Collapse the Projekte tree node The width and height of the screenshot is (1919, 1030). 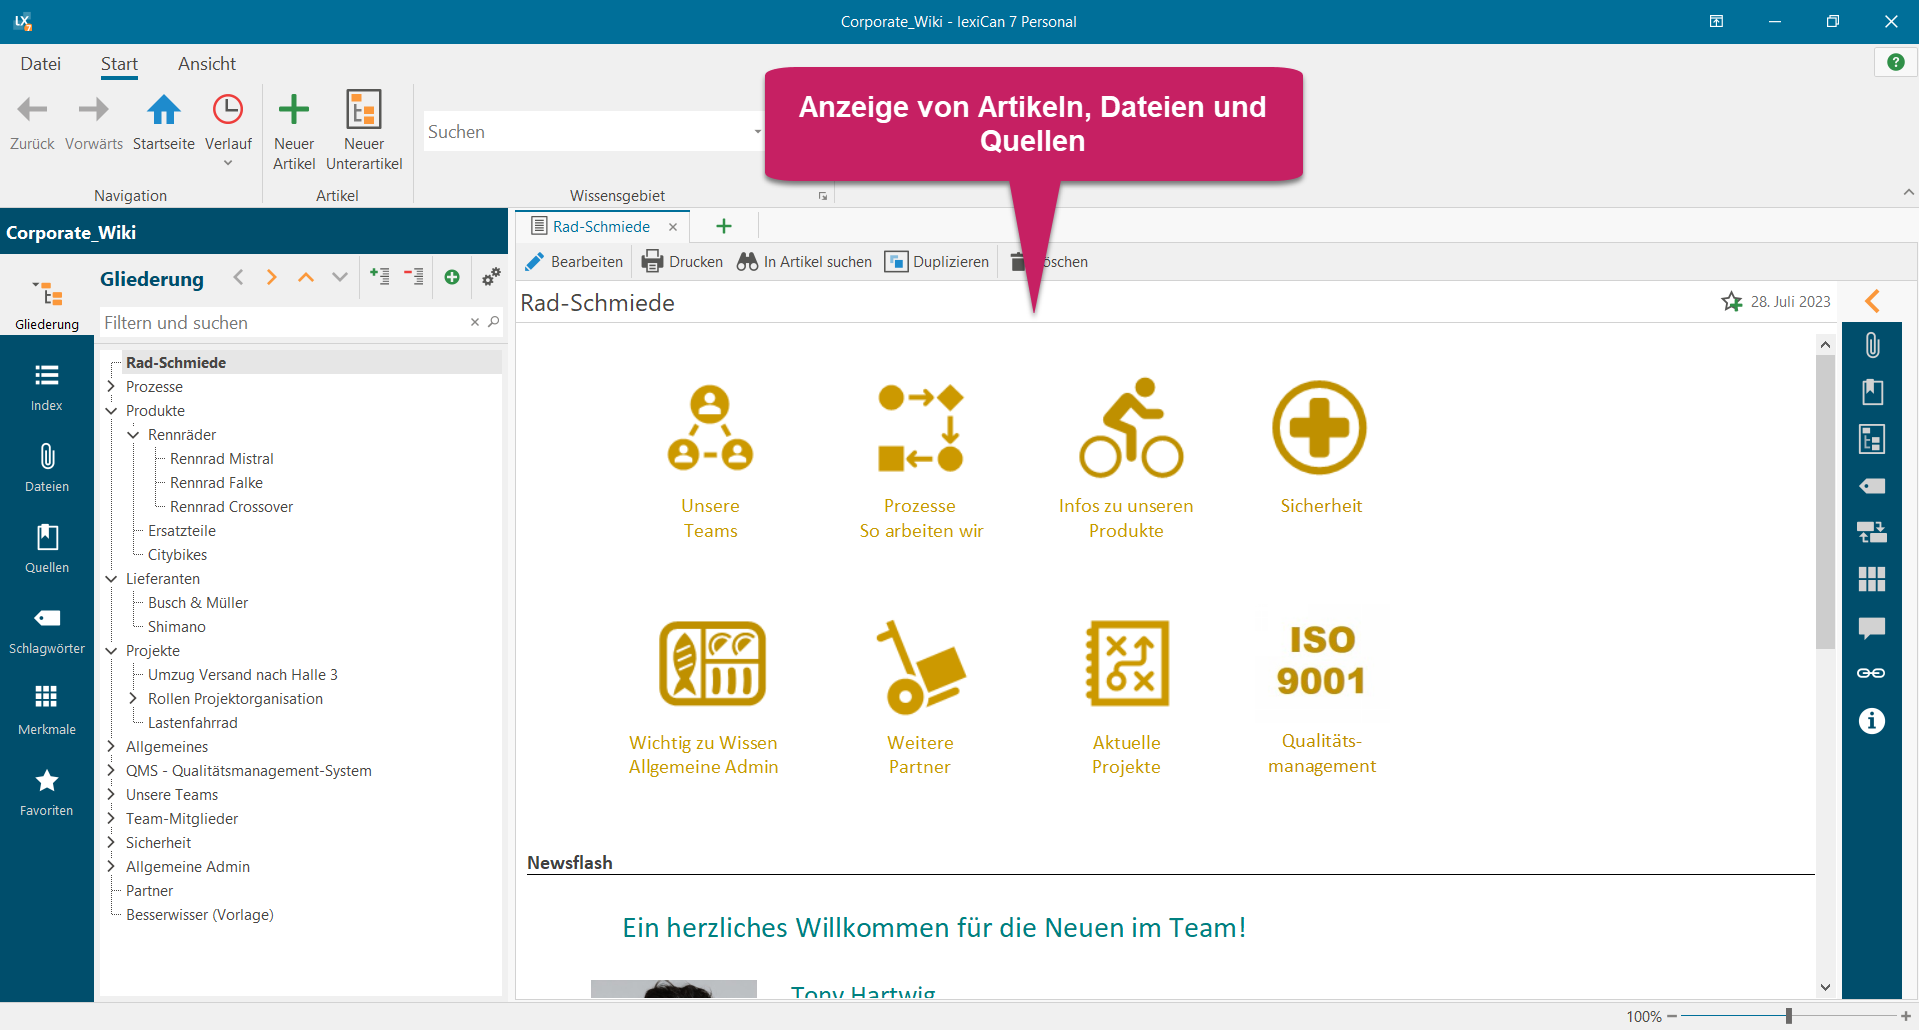(x=111, y=651)
